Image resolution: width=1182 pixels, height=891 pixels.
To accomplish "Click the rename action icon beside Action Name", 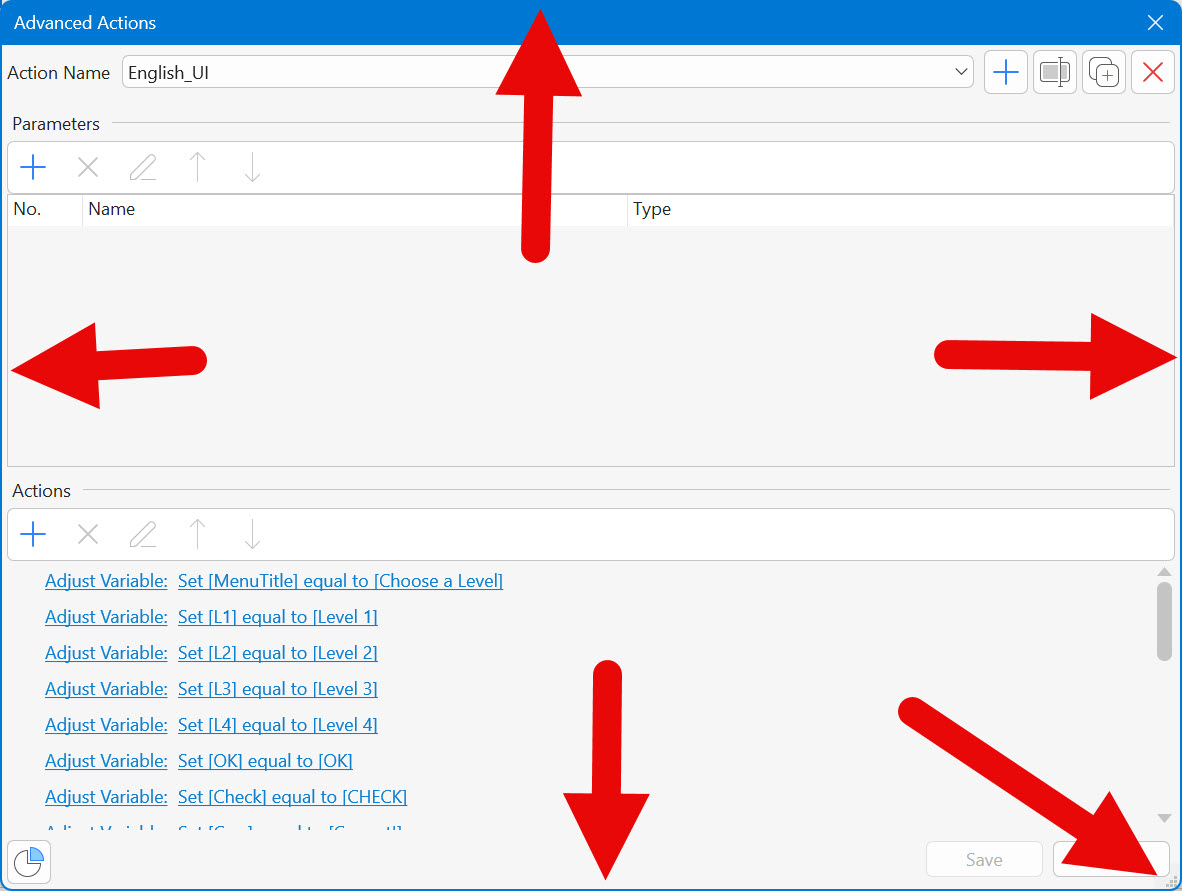I will [1055, 73].
